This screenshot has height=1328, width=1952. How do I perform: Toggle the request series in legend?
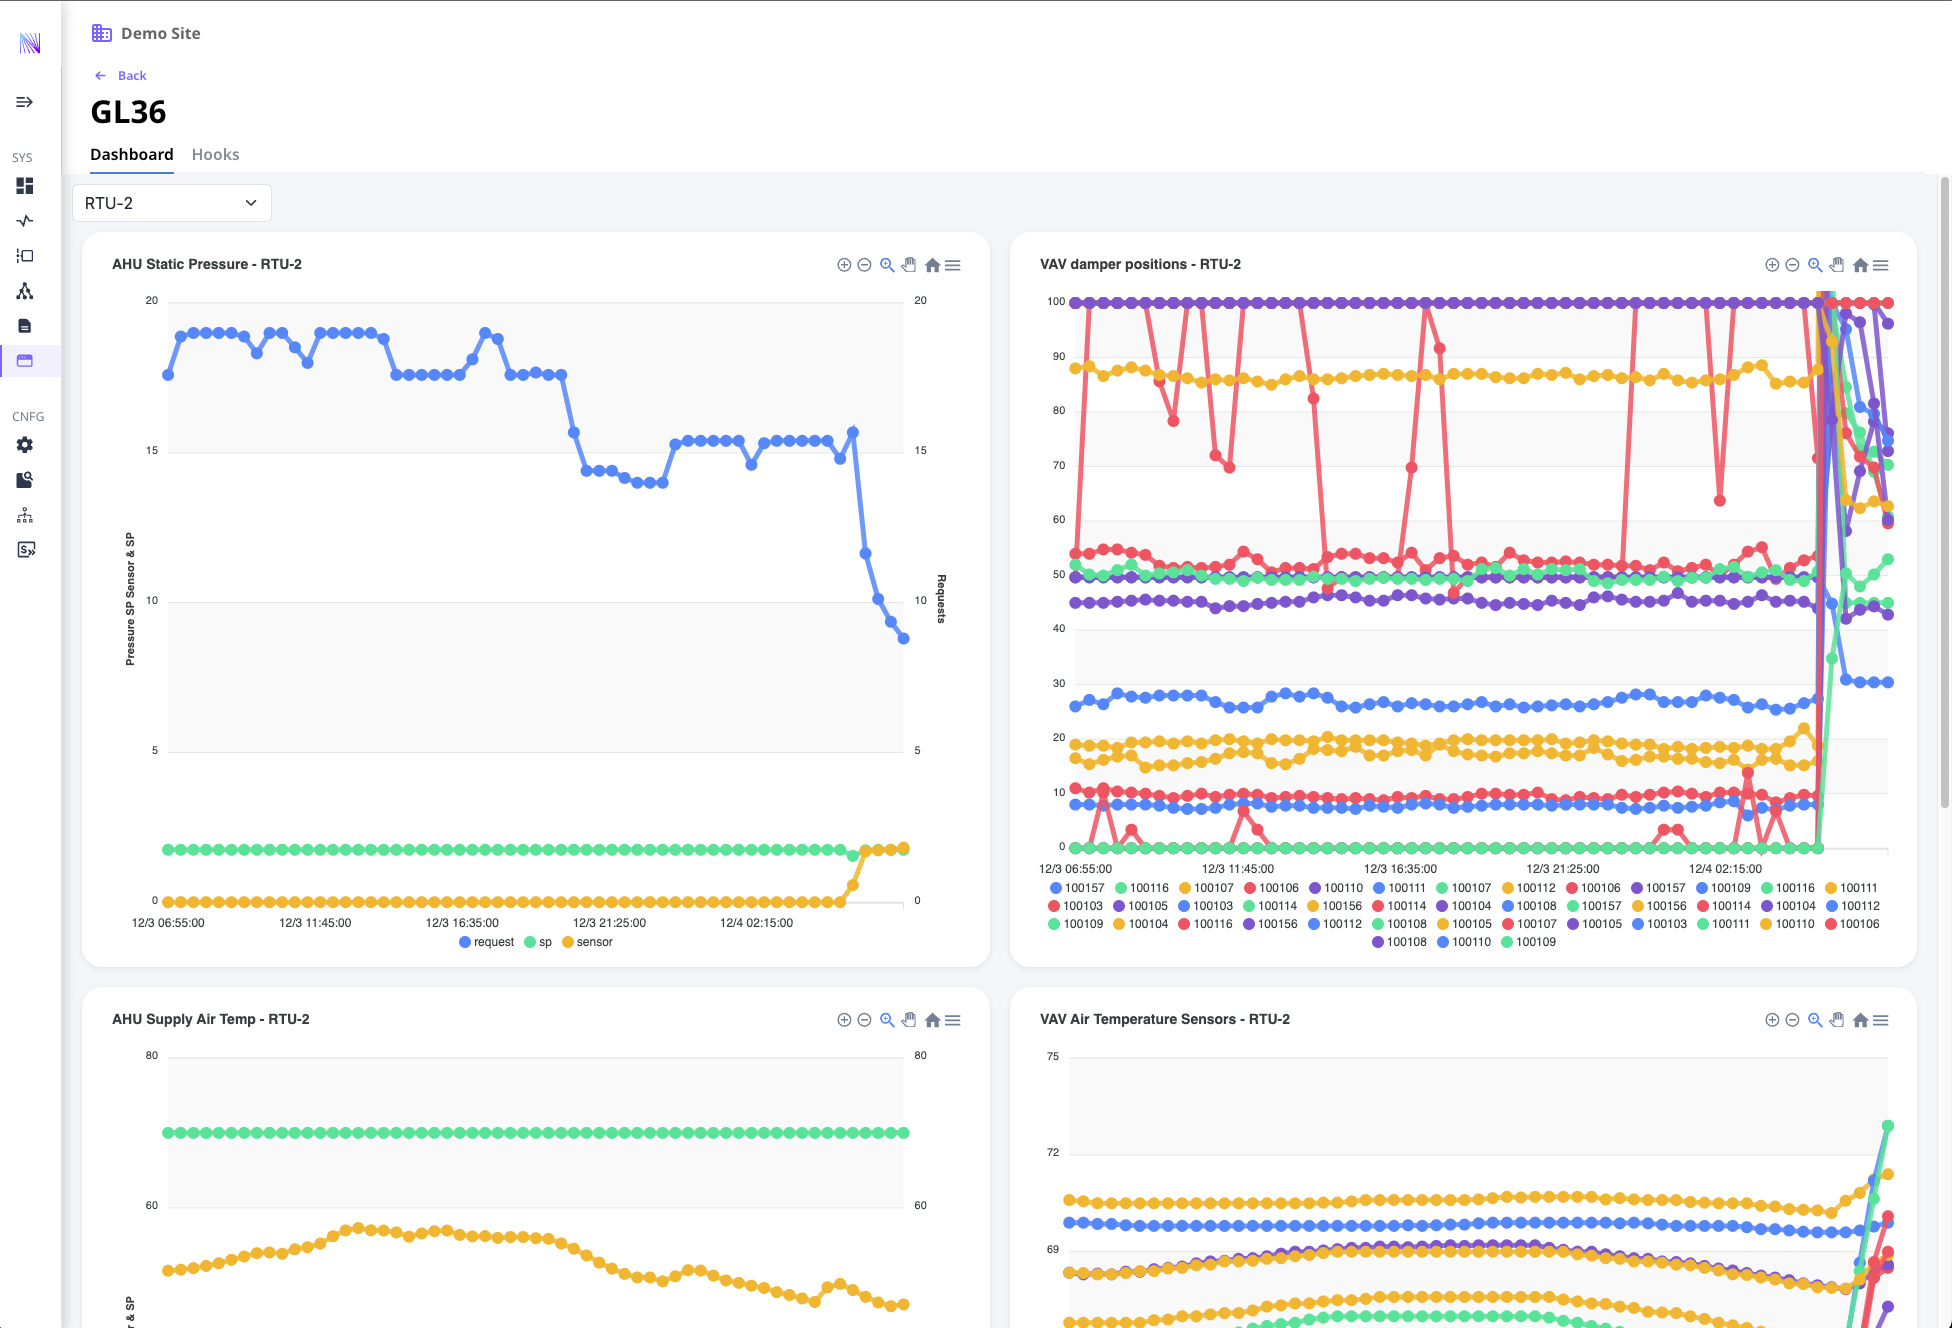[x=486, y=942]
